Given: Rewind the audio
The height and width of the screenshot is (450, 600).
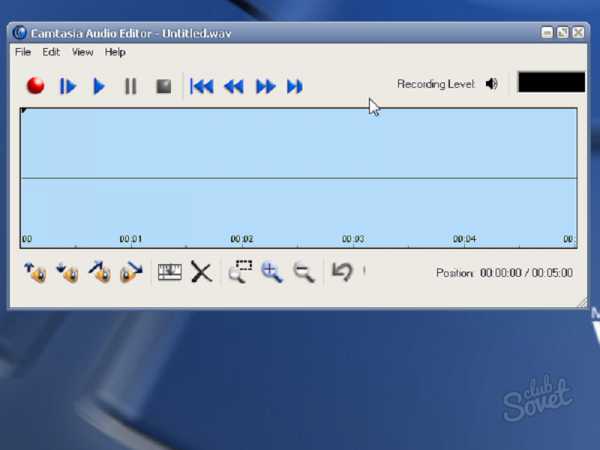Looking at the screenshot, I should coord(234,86).
